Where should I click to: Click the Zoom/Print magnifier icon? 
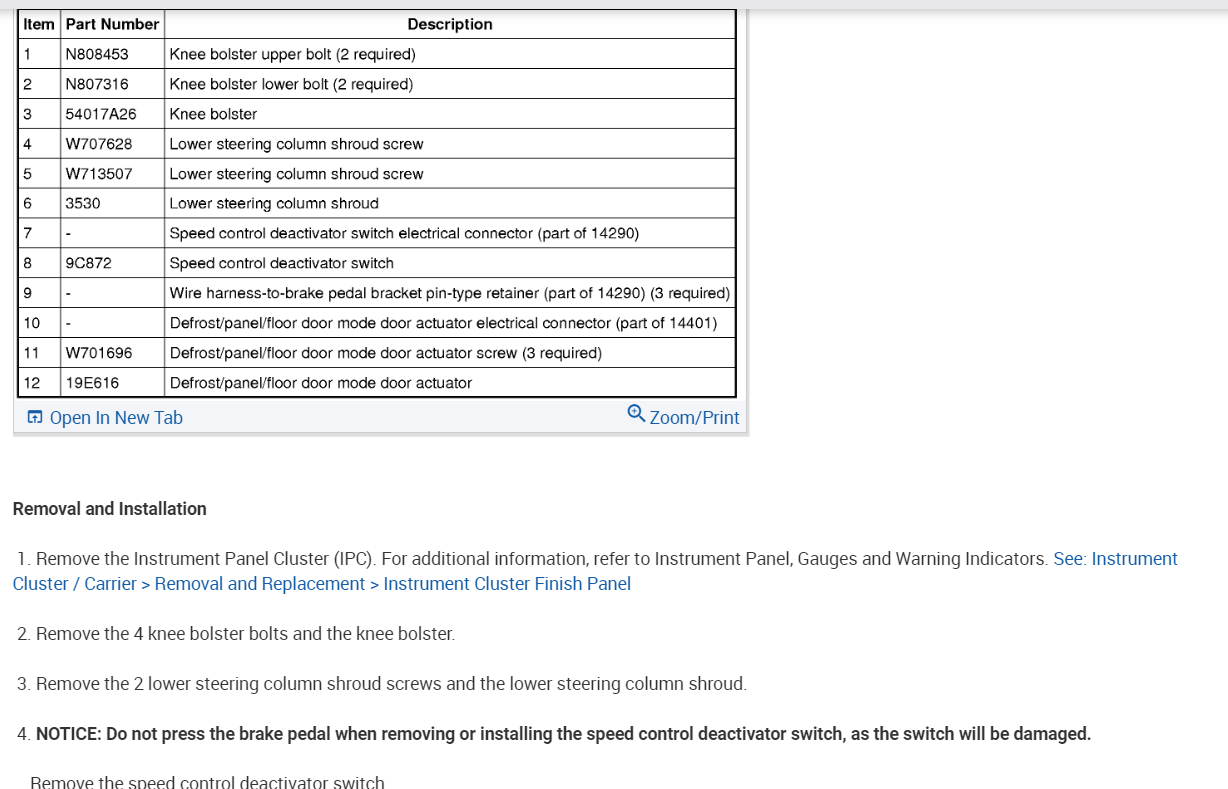pos(636,413)
